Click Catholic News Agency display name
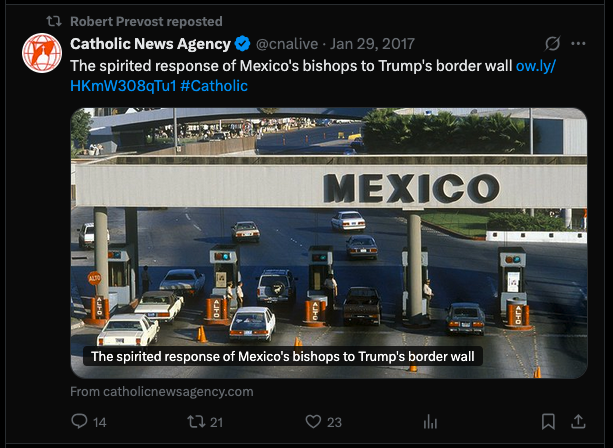The width and height of the screenshot is (613, 448). [151, 44]
